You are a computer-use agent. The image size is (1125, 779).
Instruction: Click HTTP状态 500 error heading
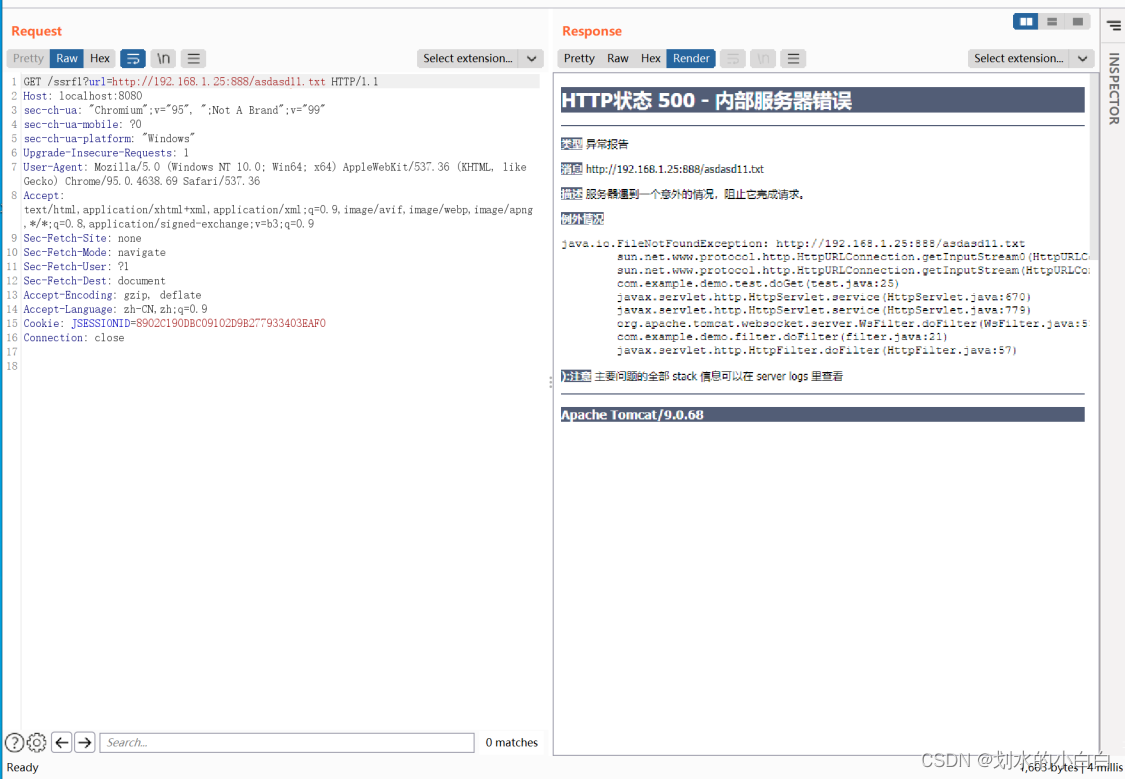pos(707,100)
